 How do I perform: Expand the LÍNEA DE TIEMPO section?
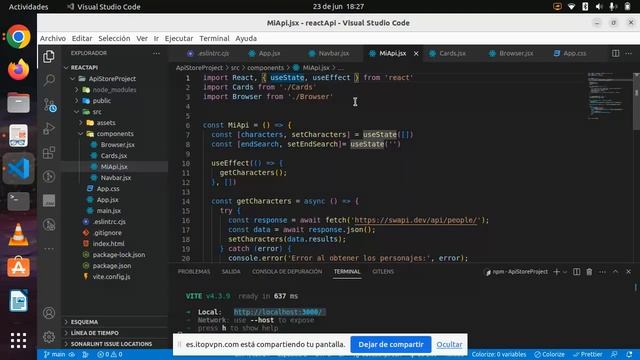click(x=114, y=333)
